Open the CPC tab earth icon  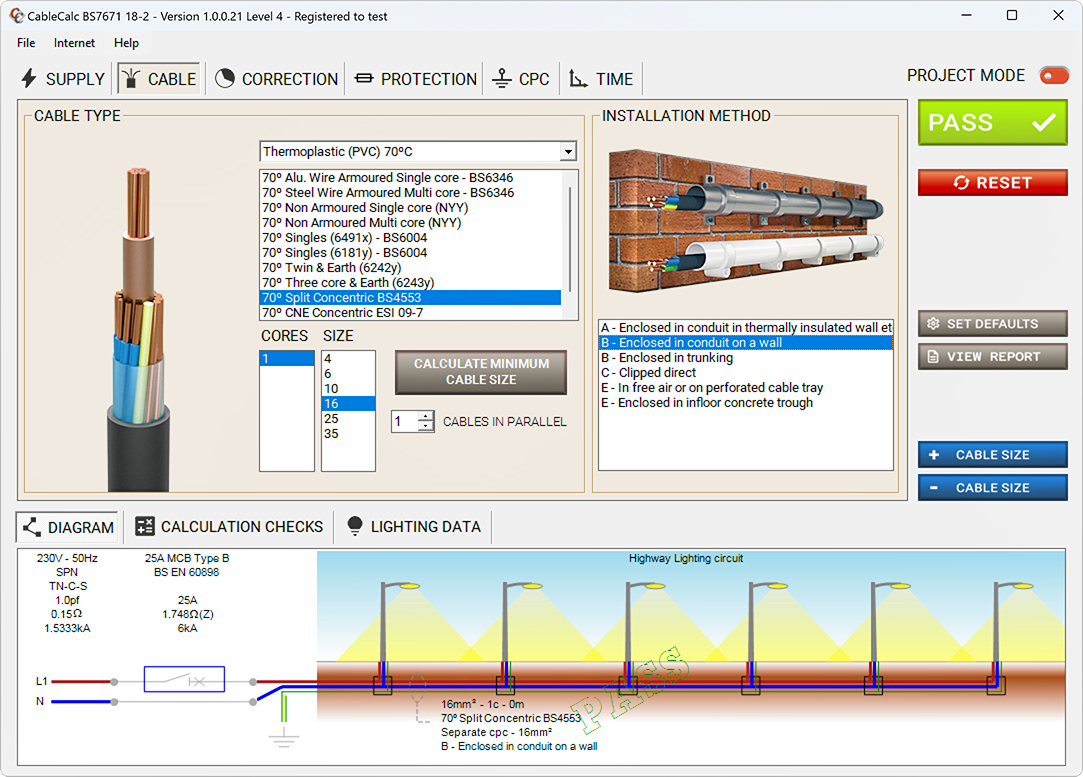500,77
